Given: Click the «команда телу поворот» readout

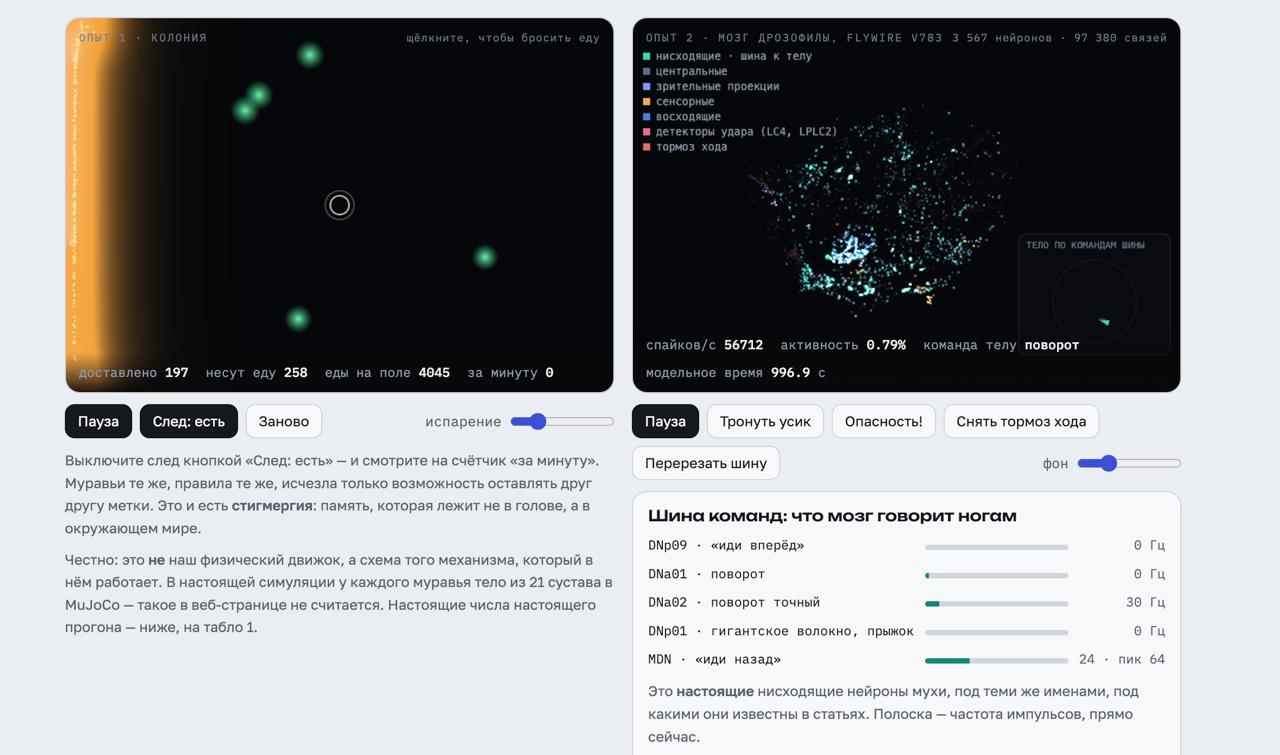Looking at the screenshot, I should [1001, 345].
